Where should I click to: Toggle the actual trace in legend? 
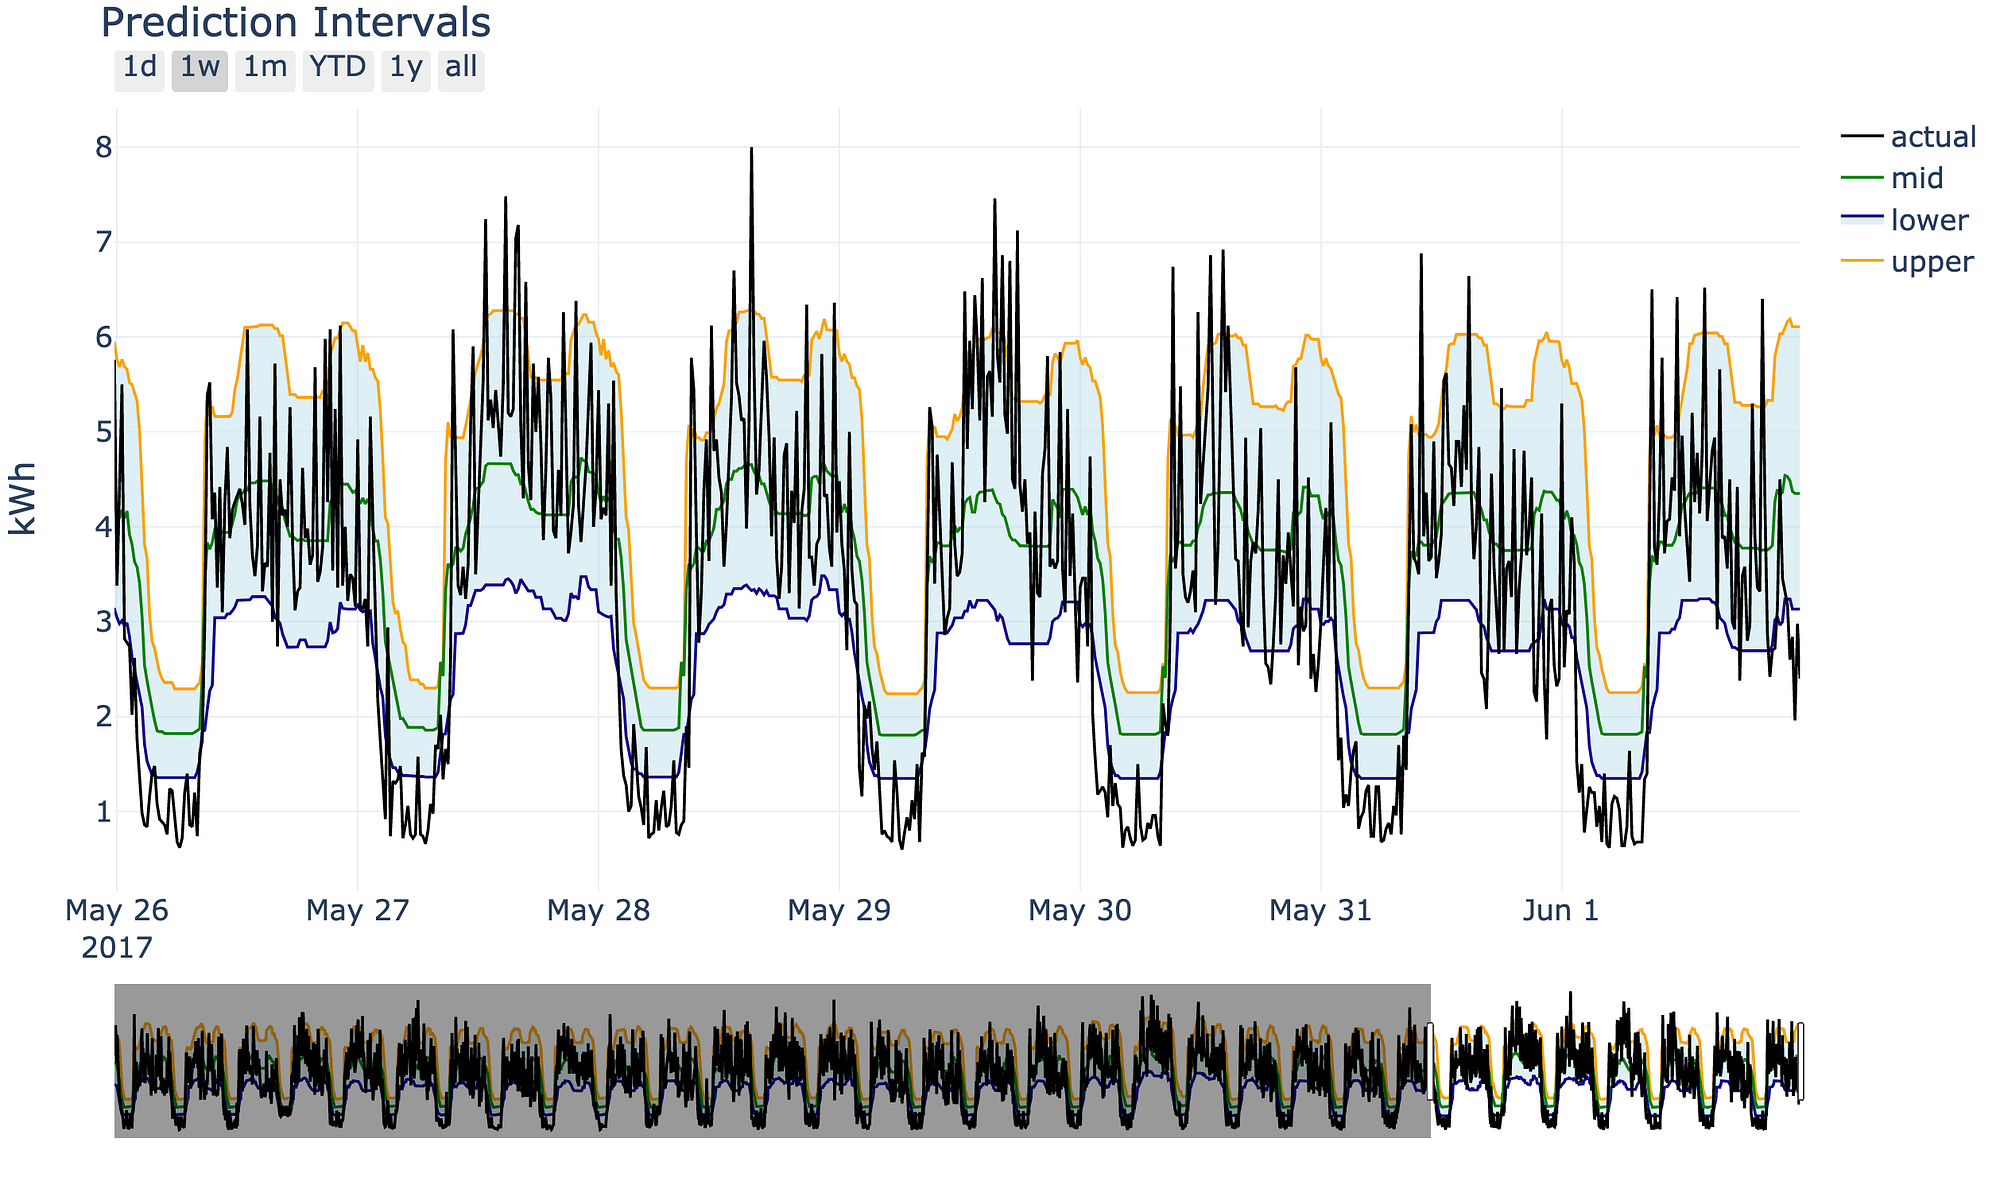(1932, 137)
